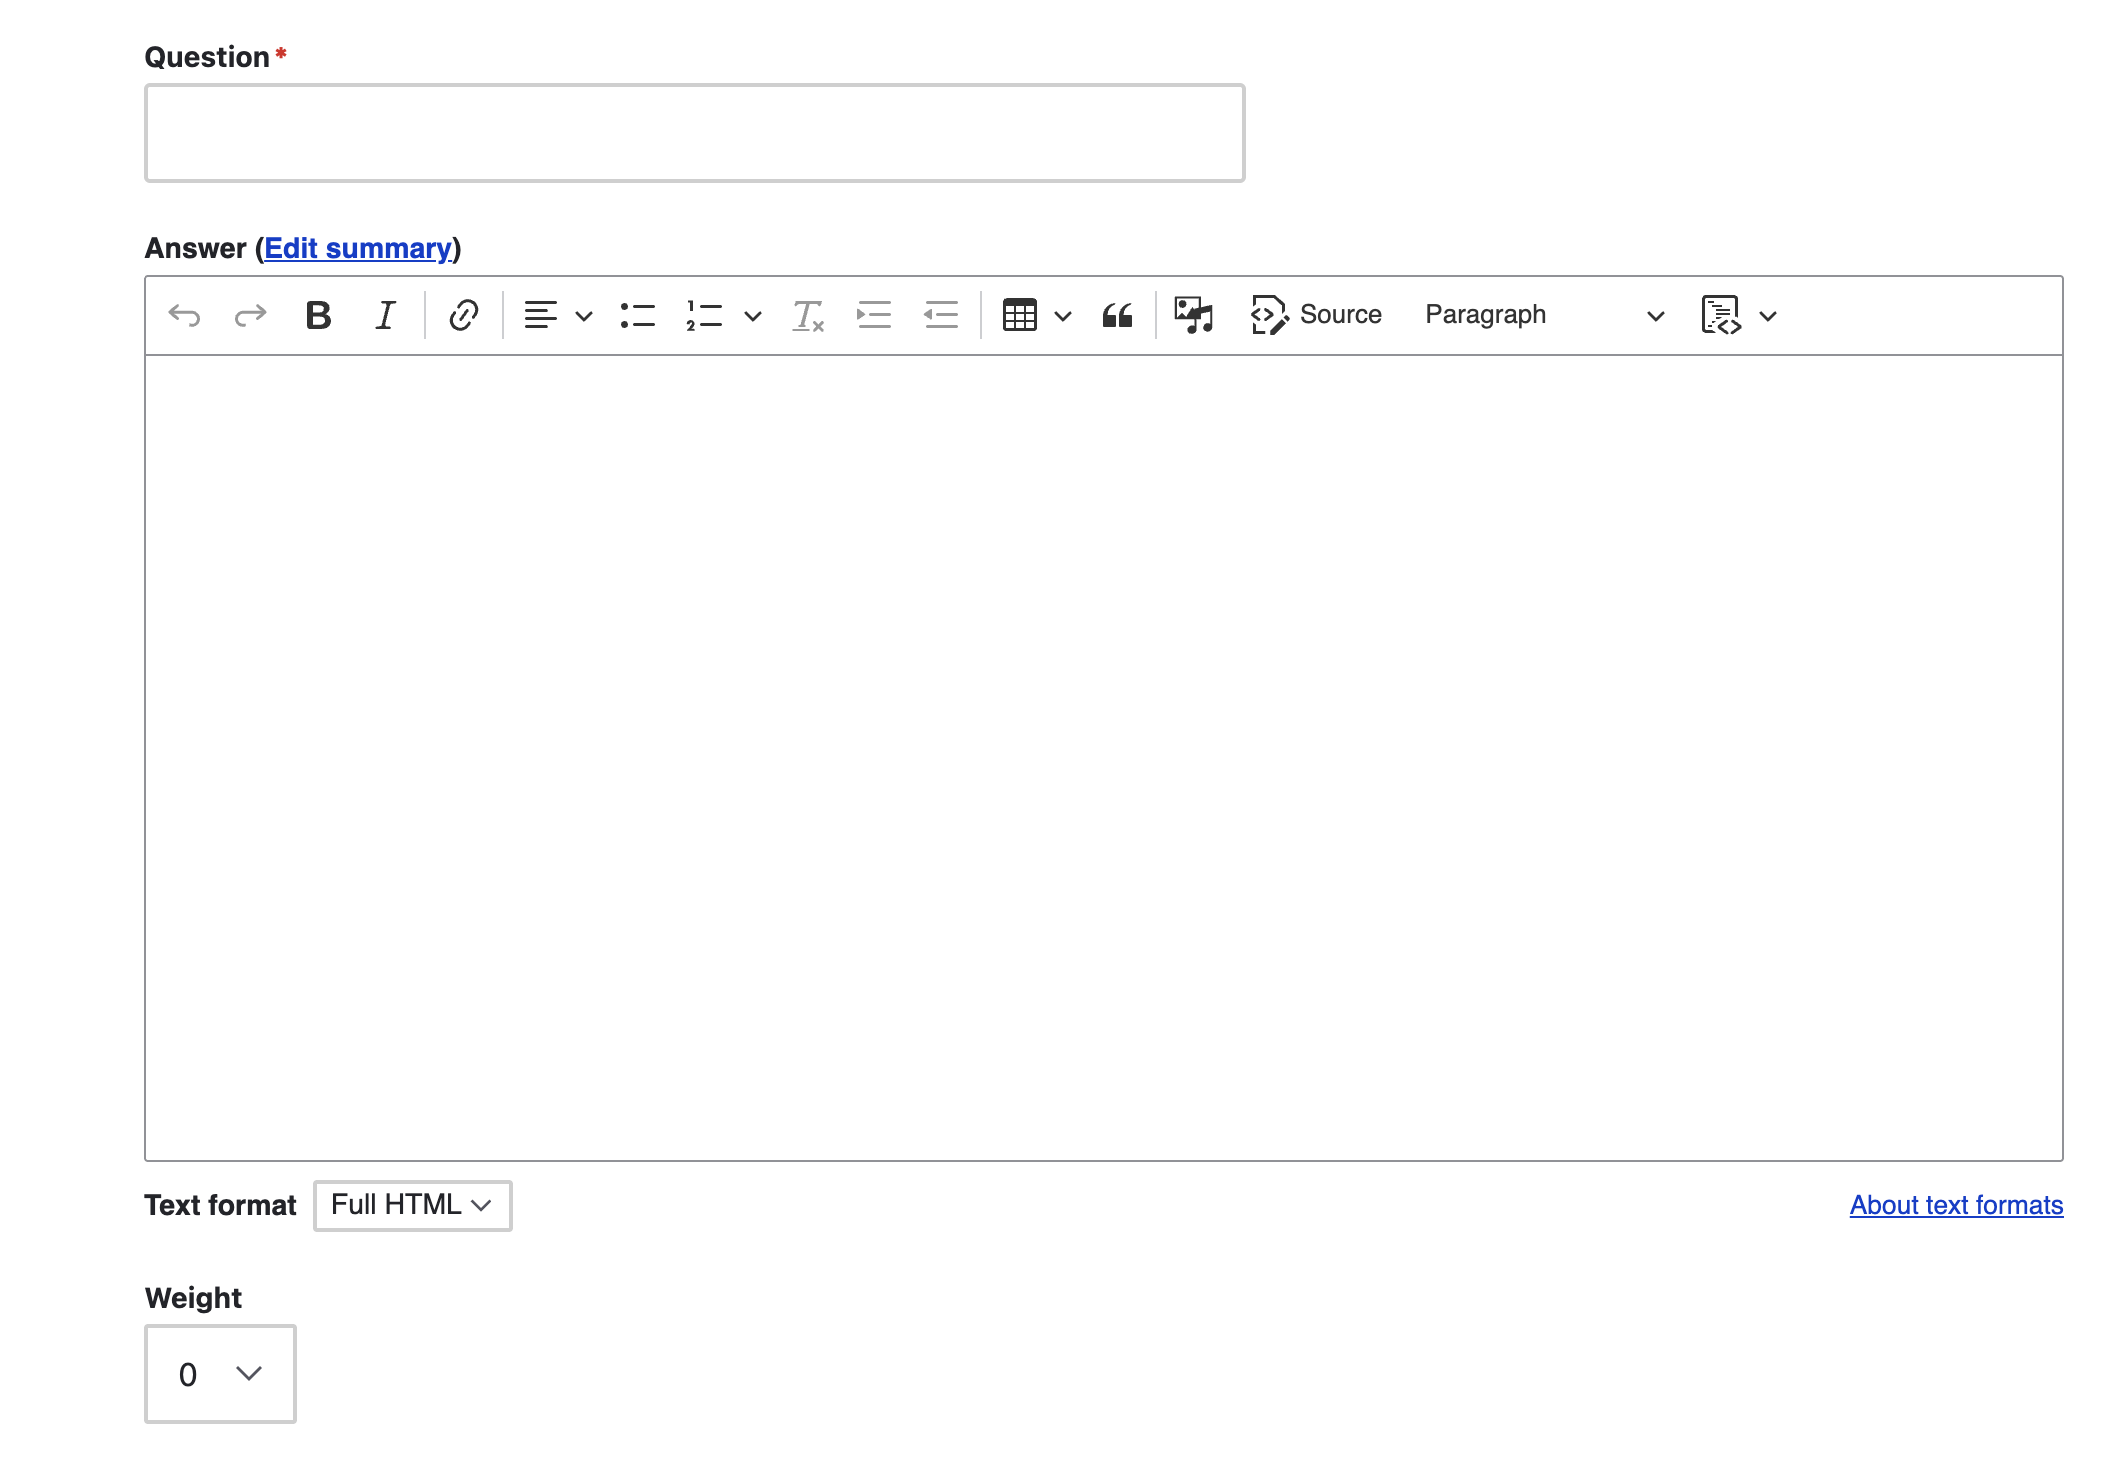Change the Text format from Full HTML
The image size is (2124, 1484).
click(412, 1205)
